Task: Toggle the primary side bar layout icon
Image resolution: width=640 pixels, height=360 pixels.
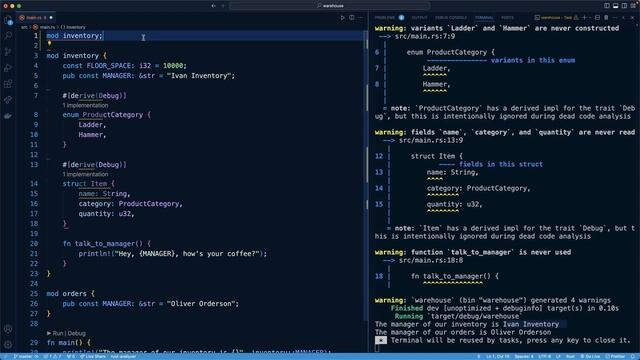Action: pyautogui.click(x=607, y=6)
